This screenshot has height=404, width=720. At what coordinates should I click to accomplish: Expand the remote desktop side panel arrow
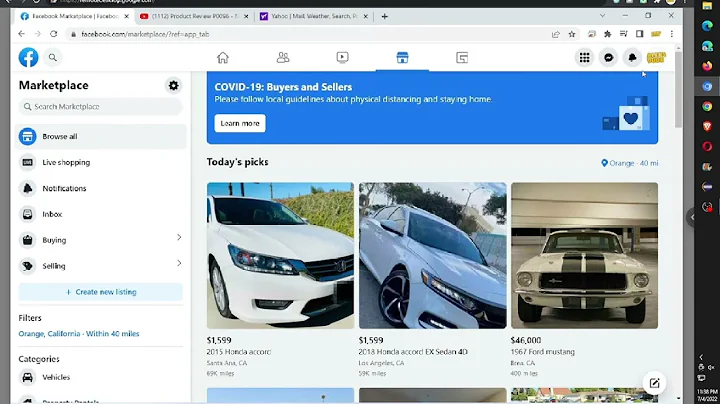tap(692, 217)
